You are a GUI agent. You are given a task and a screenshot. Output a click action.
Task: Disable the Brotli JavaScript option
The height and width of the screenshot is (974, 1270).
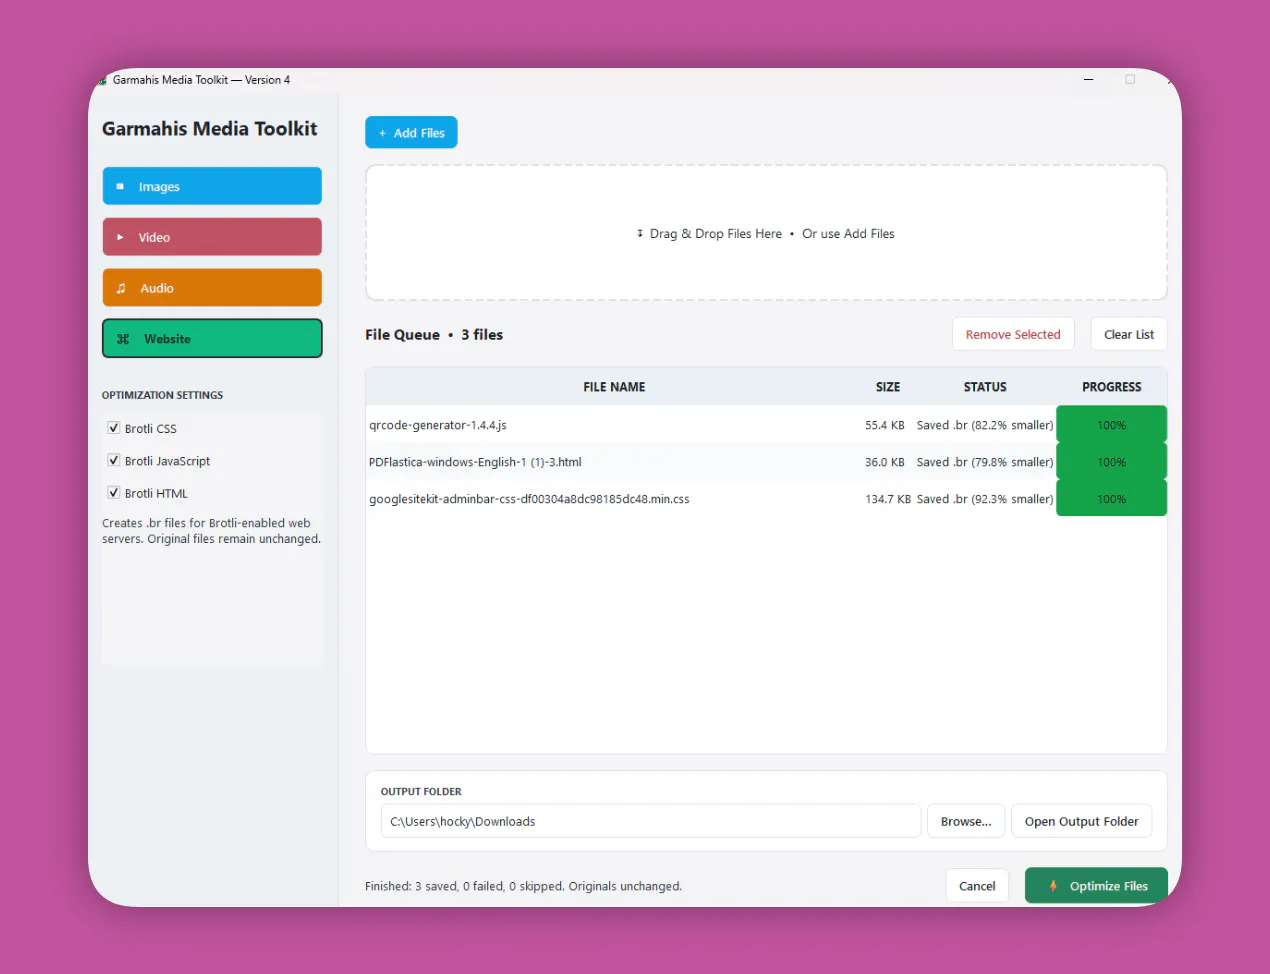(x=114, y=461)
